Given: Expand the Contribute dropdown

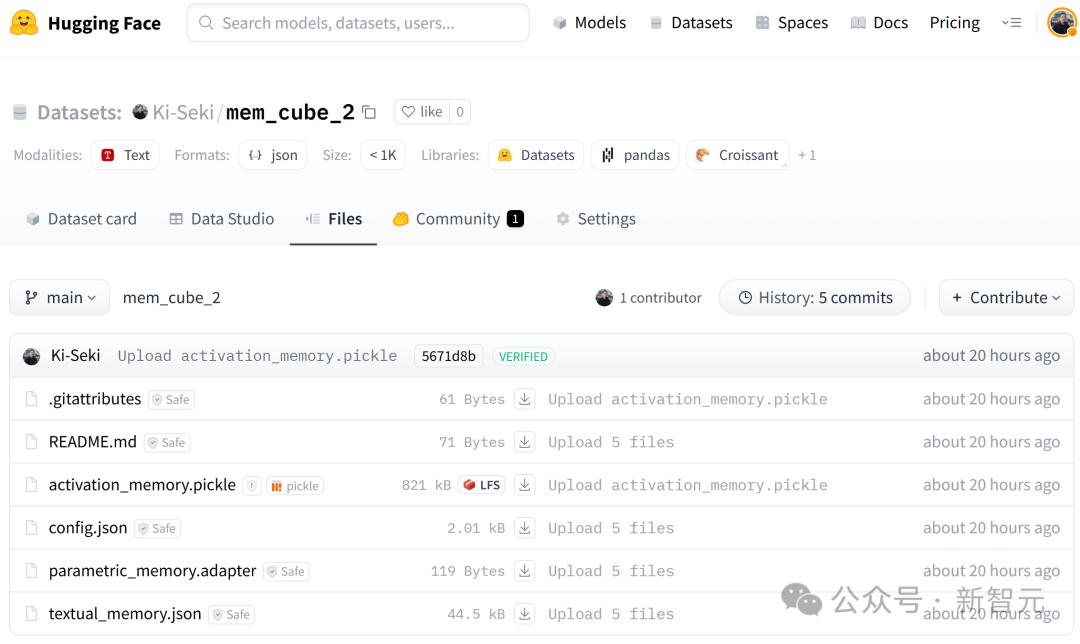Looking at the screenshot, I should tap(1006, 298).
